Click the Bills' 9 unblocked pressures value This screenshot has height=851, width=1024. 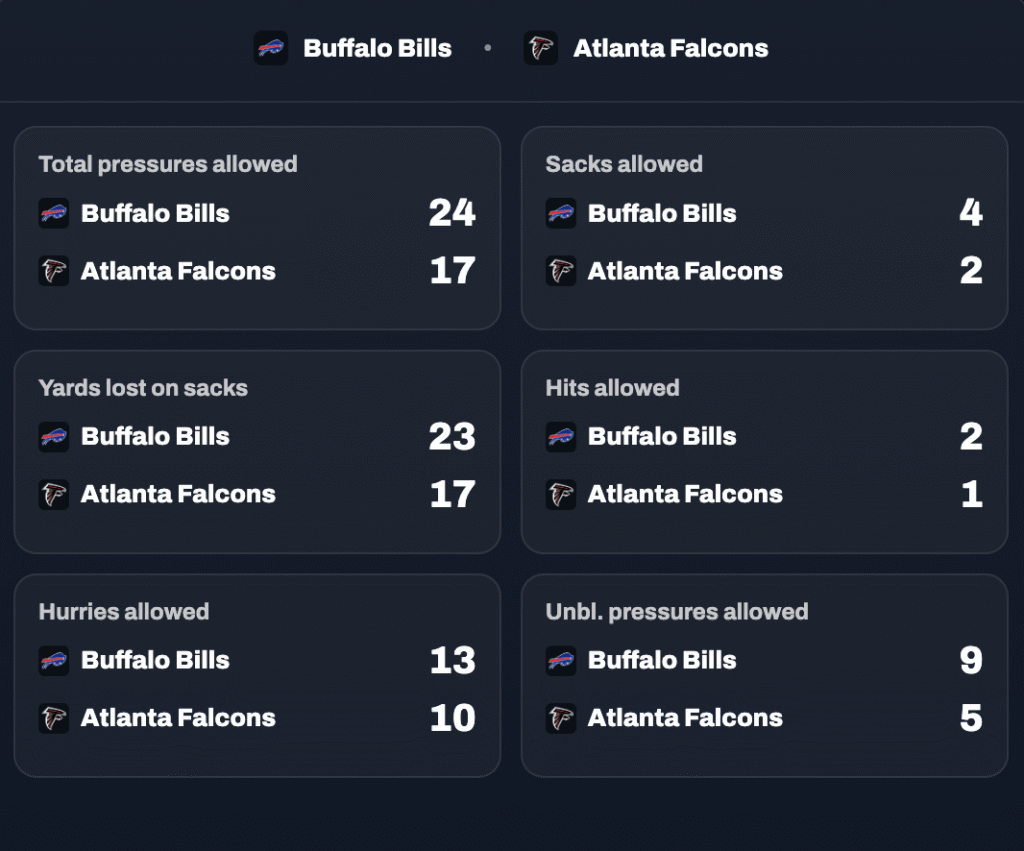(x=970, y=660)
